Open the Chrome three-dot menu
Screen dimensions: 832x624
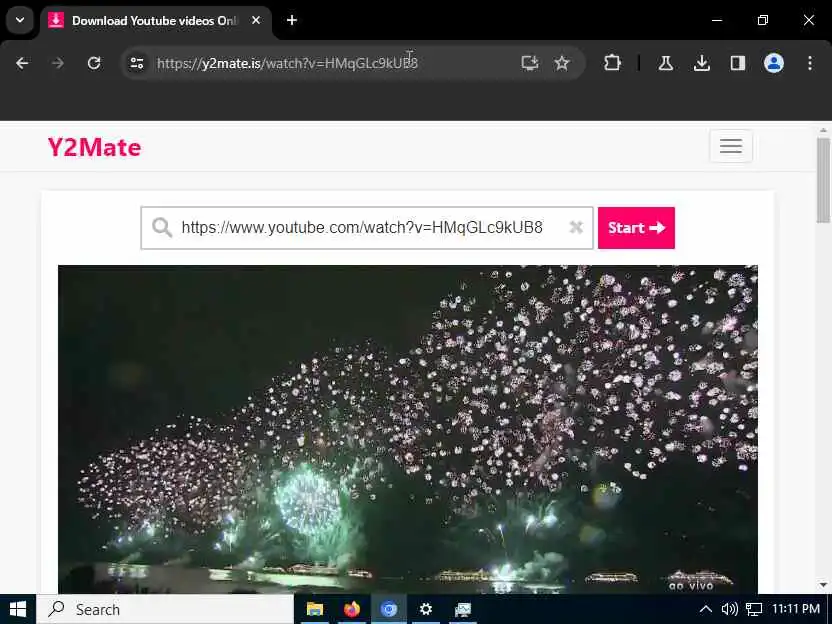click(x=810, y=64)
